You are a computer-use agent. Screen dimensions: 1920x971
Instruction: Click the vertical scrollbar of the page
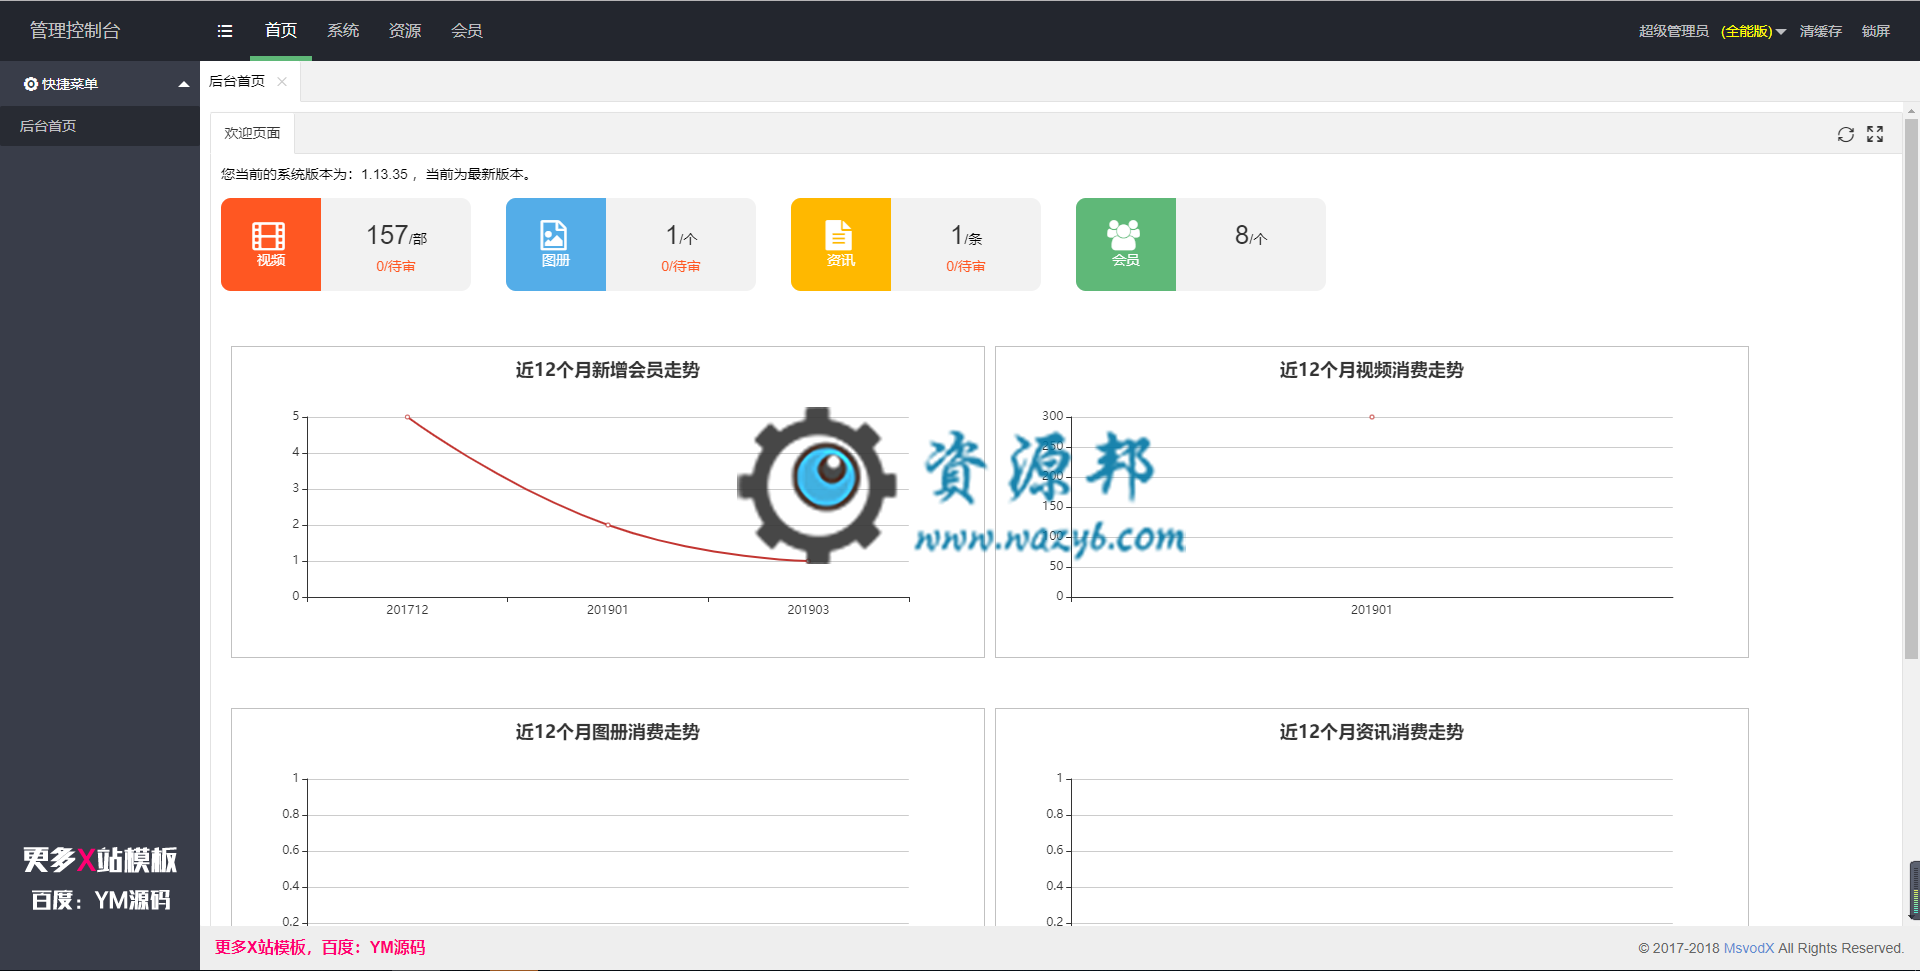(1911, 390)
